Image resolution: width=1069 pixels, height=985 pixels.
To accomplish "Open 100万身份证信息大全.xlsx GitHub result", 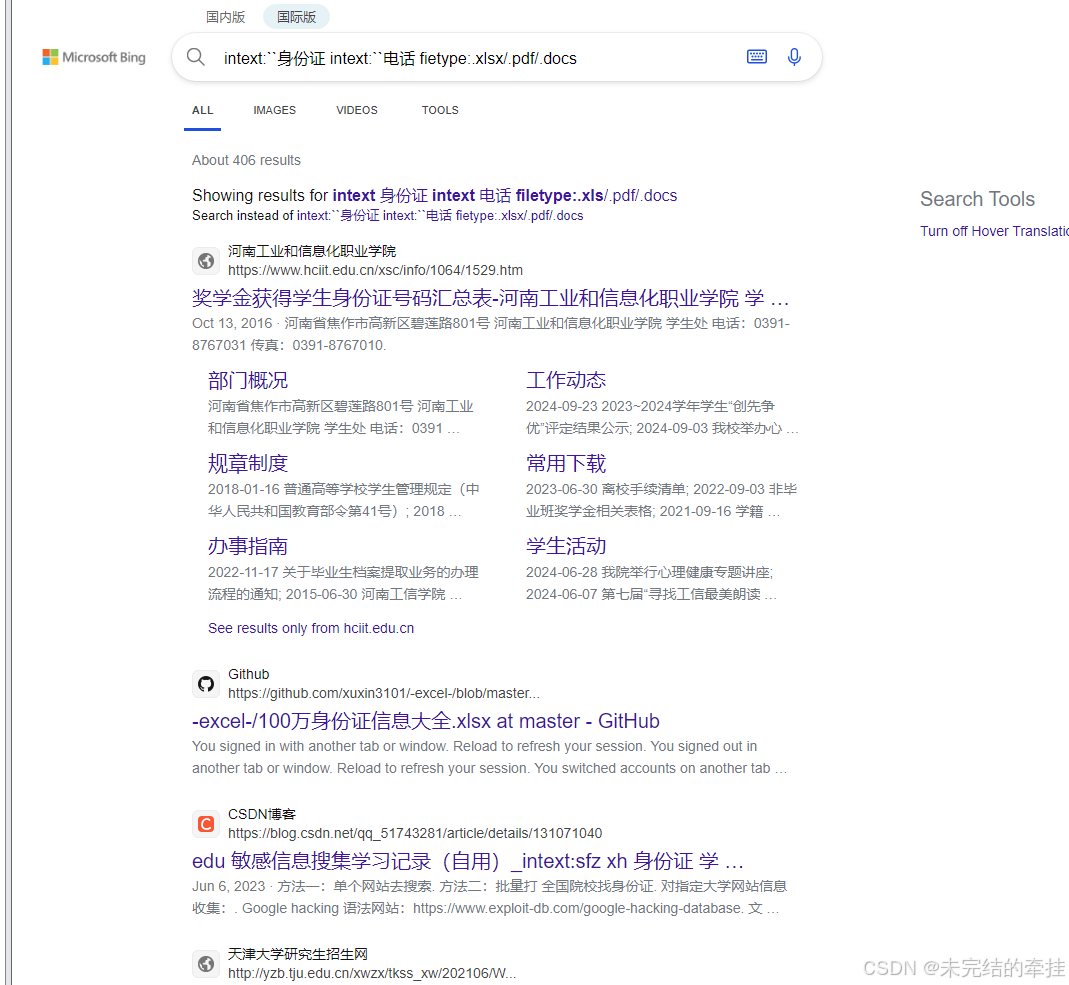I will click(x=426, y=721).
